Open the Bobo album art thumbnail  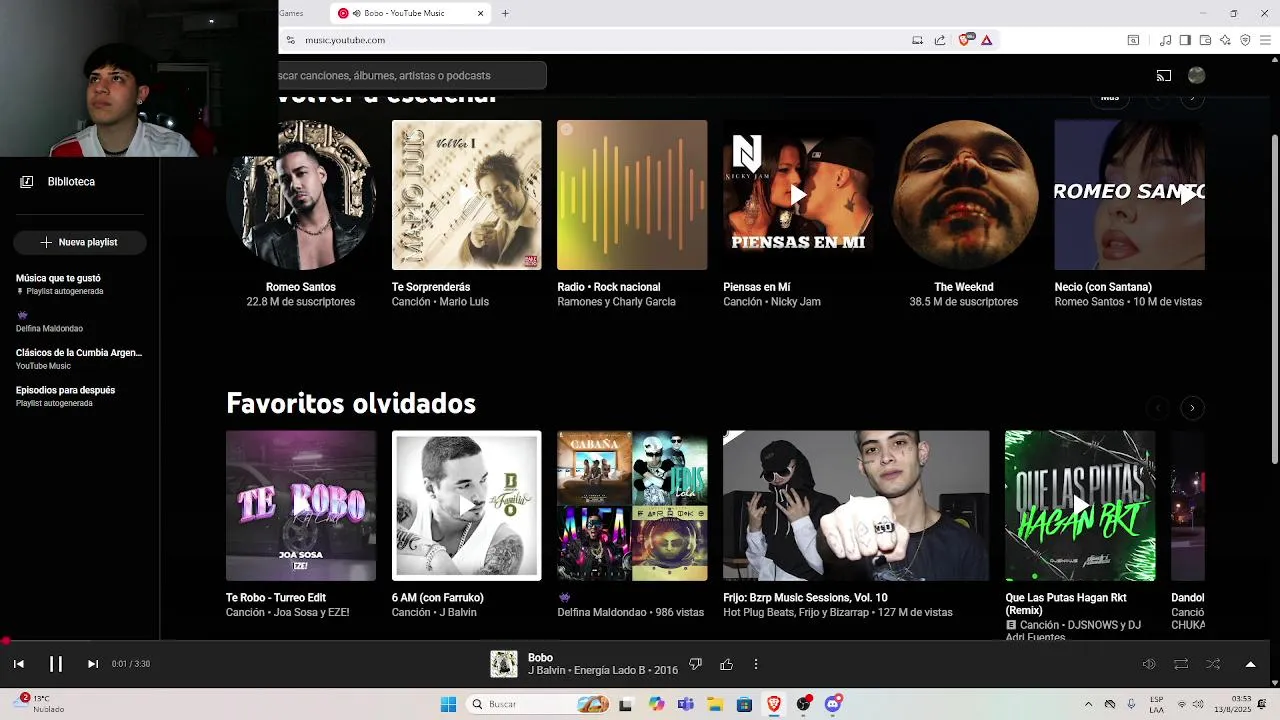click(x=504, y=664)
